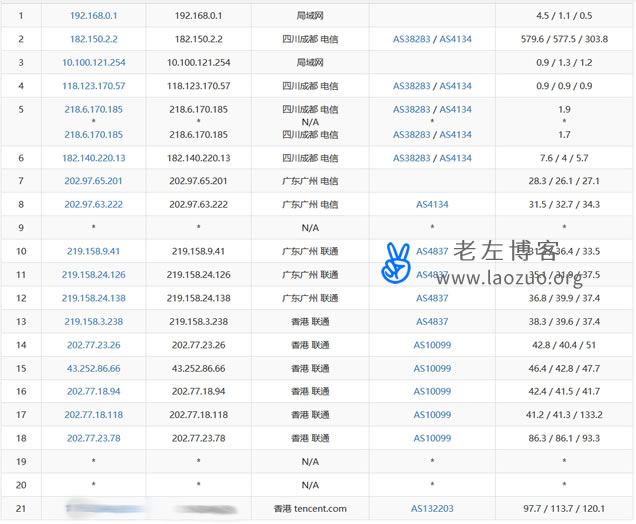Select hop number 21 cell
Screen dimensions: 636x524
click(21, 509)
